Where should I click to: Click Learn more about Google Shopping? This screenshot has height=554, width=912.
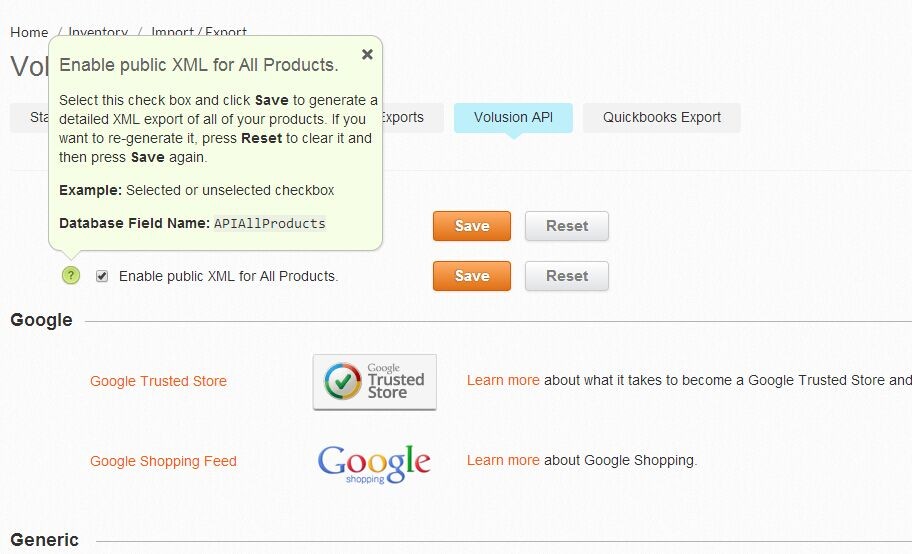[x=503, y=460]
